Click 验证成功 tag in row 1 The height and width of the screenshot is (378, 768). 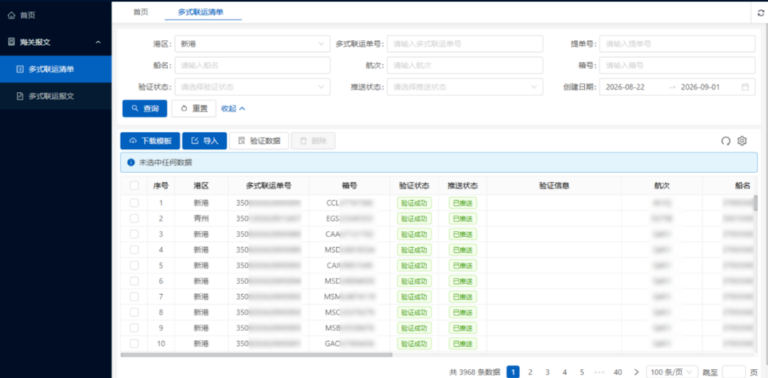click(x=414, y=203)
